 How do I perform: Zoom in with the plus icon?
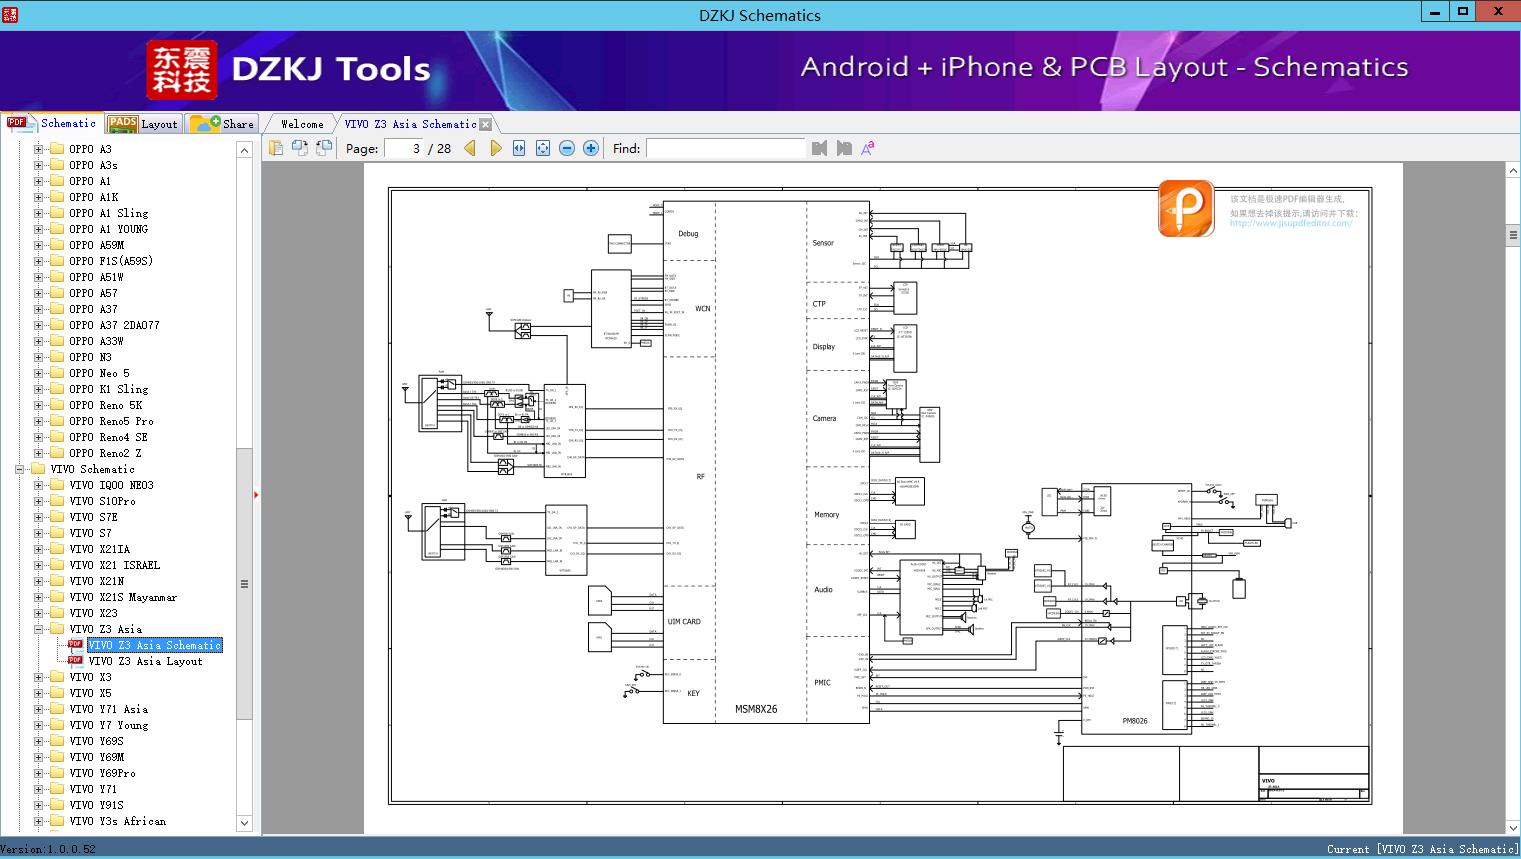591,148
